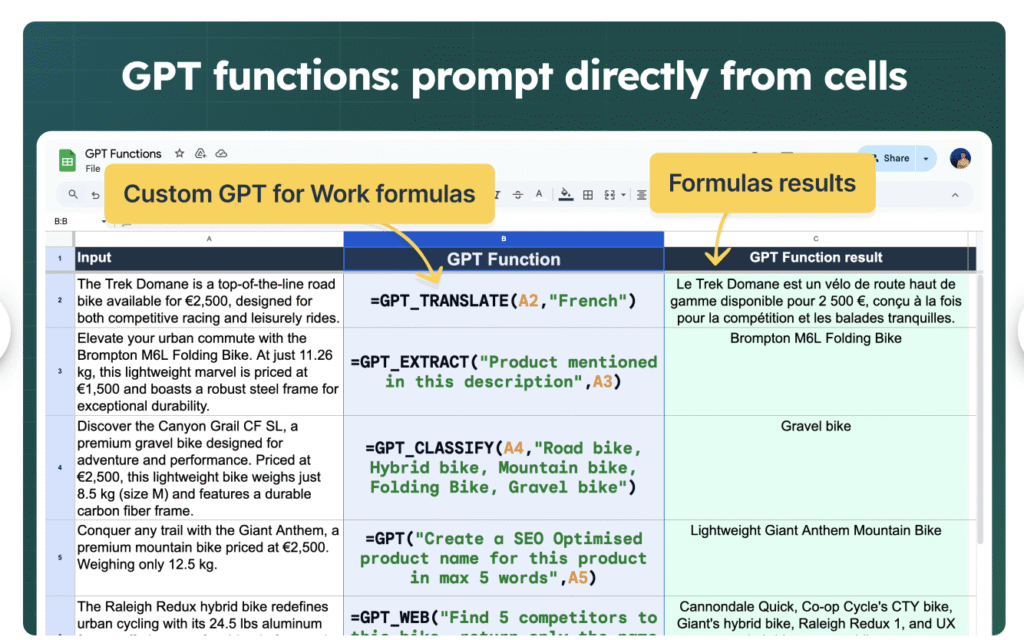Click the Share button
The image size is (1024, 640).
(x=889, y=158)
